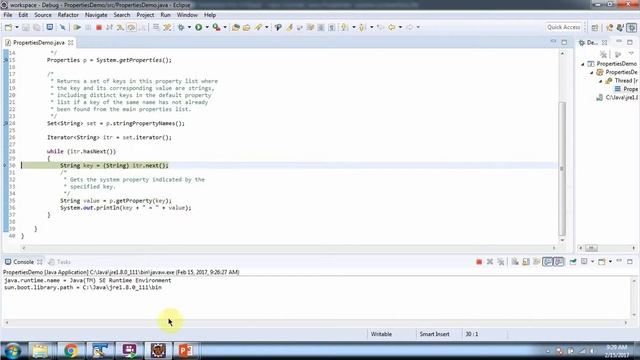
Task: Open the dropdown arrow beside New
Action: click(17, 27)
